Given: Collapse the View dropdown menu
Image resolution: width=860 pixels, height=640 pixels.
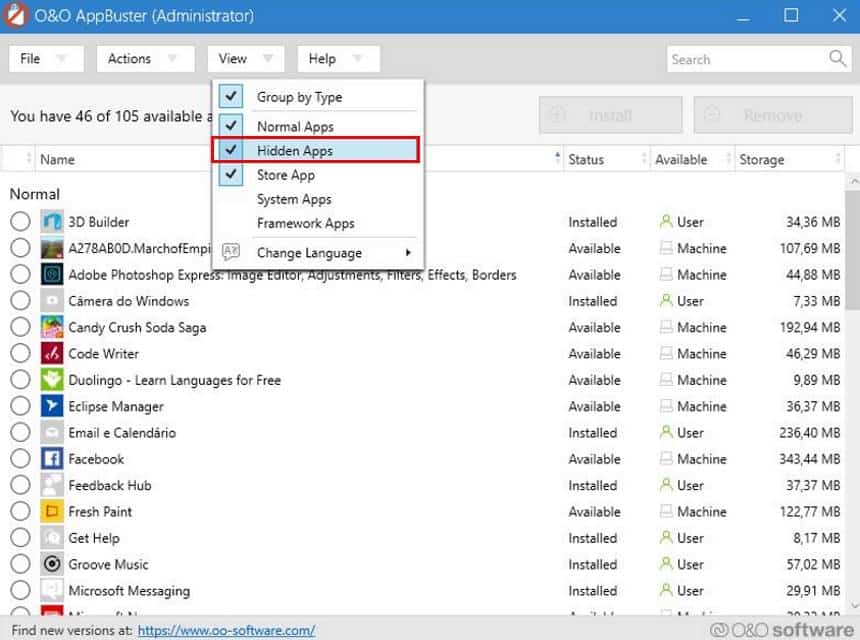Looking at the screenshot, I should tap(246, 59).
